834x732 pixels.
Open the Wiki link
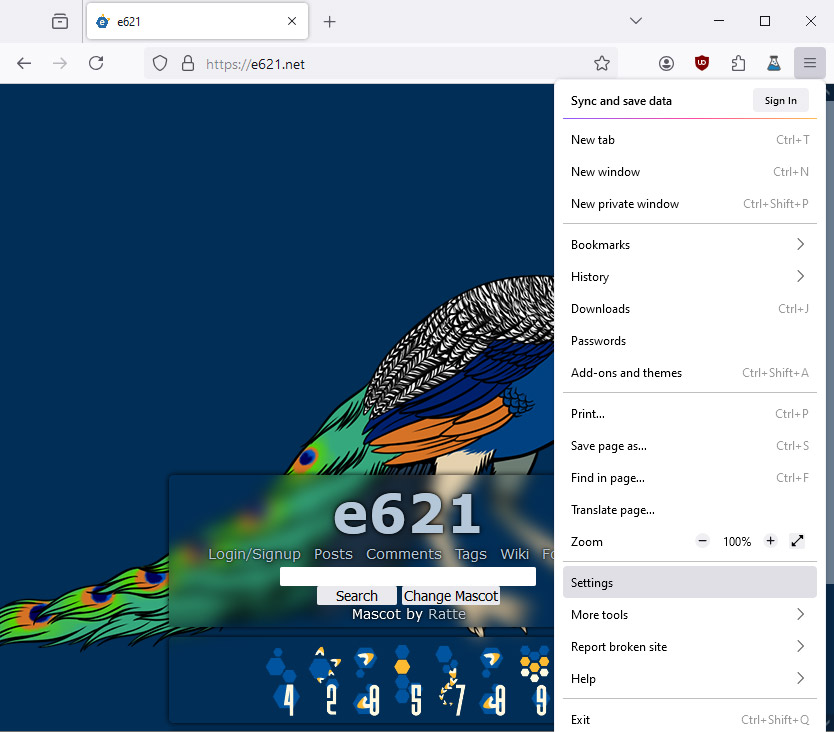[514, 554]
